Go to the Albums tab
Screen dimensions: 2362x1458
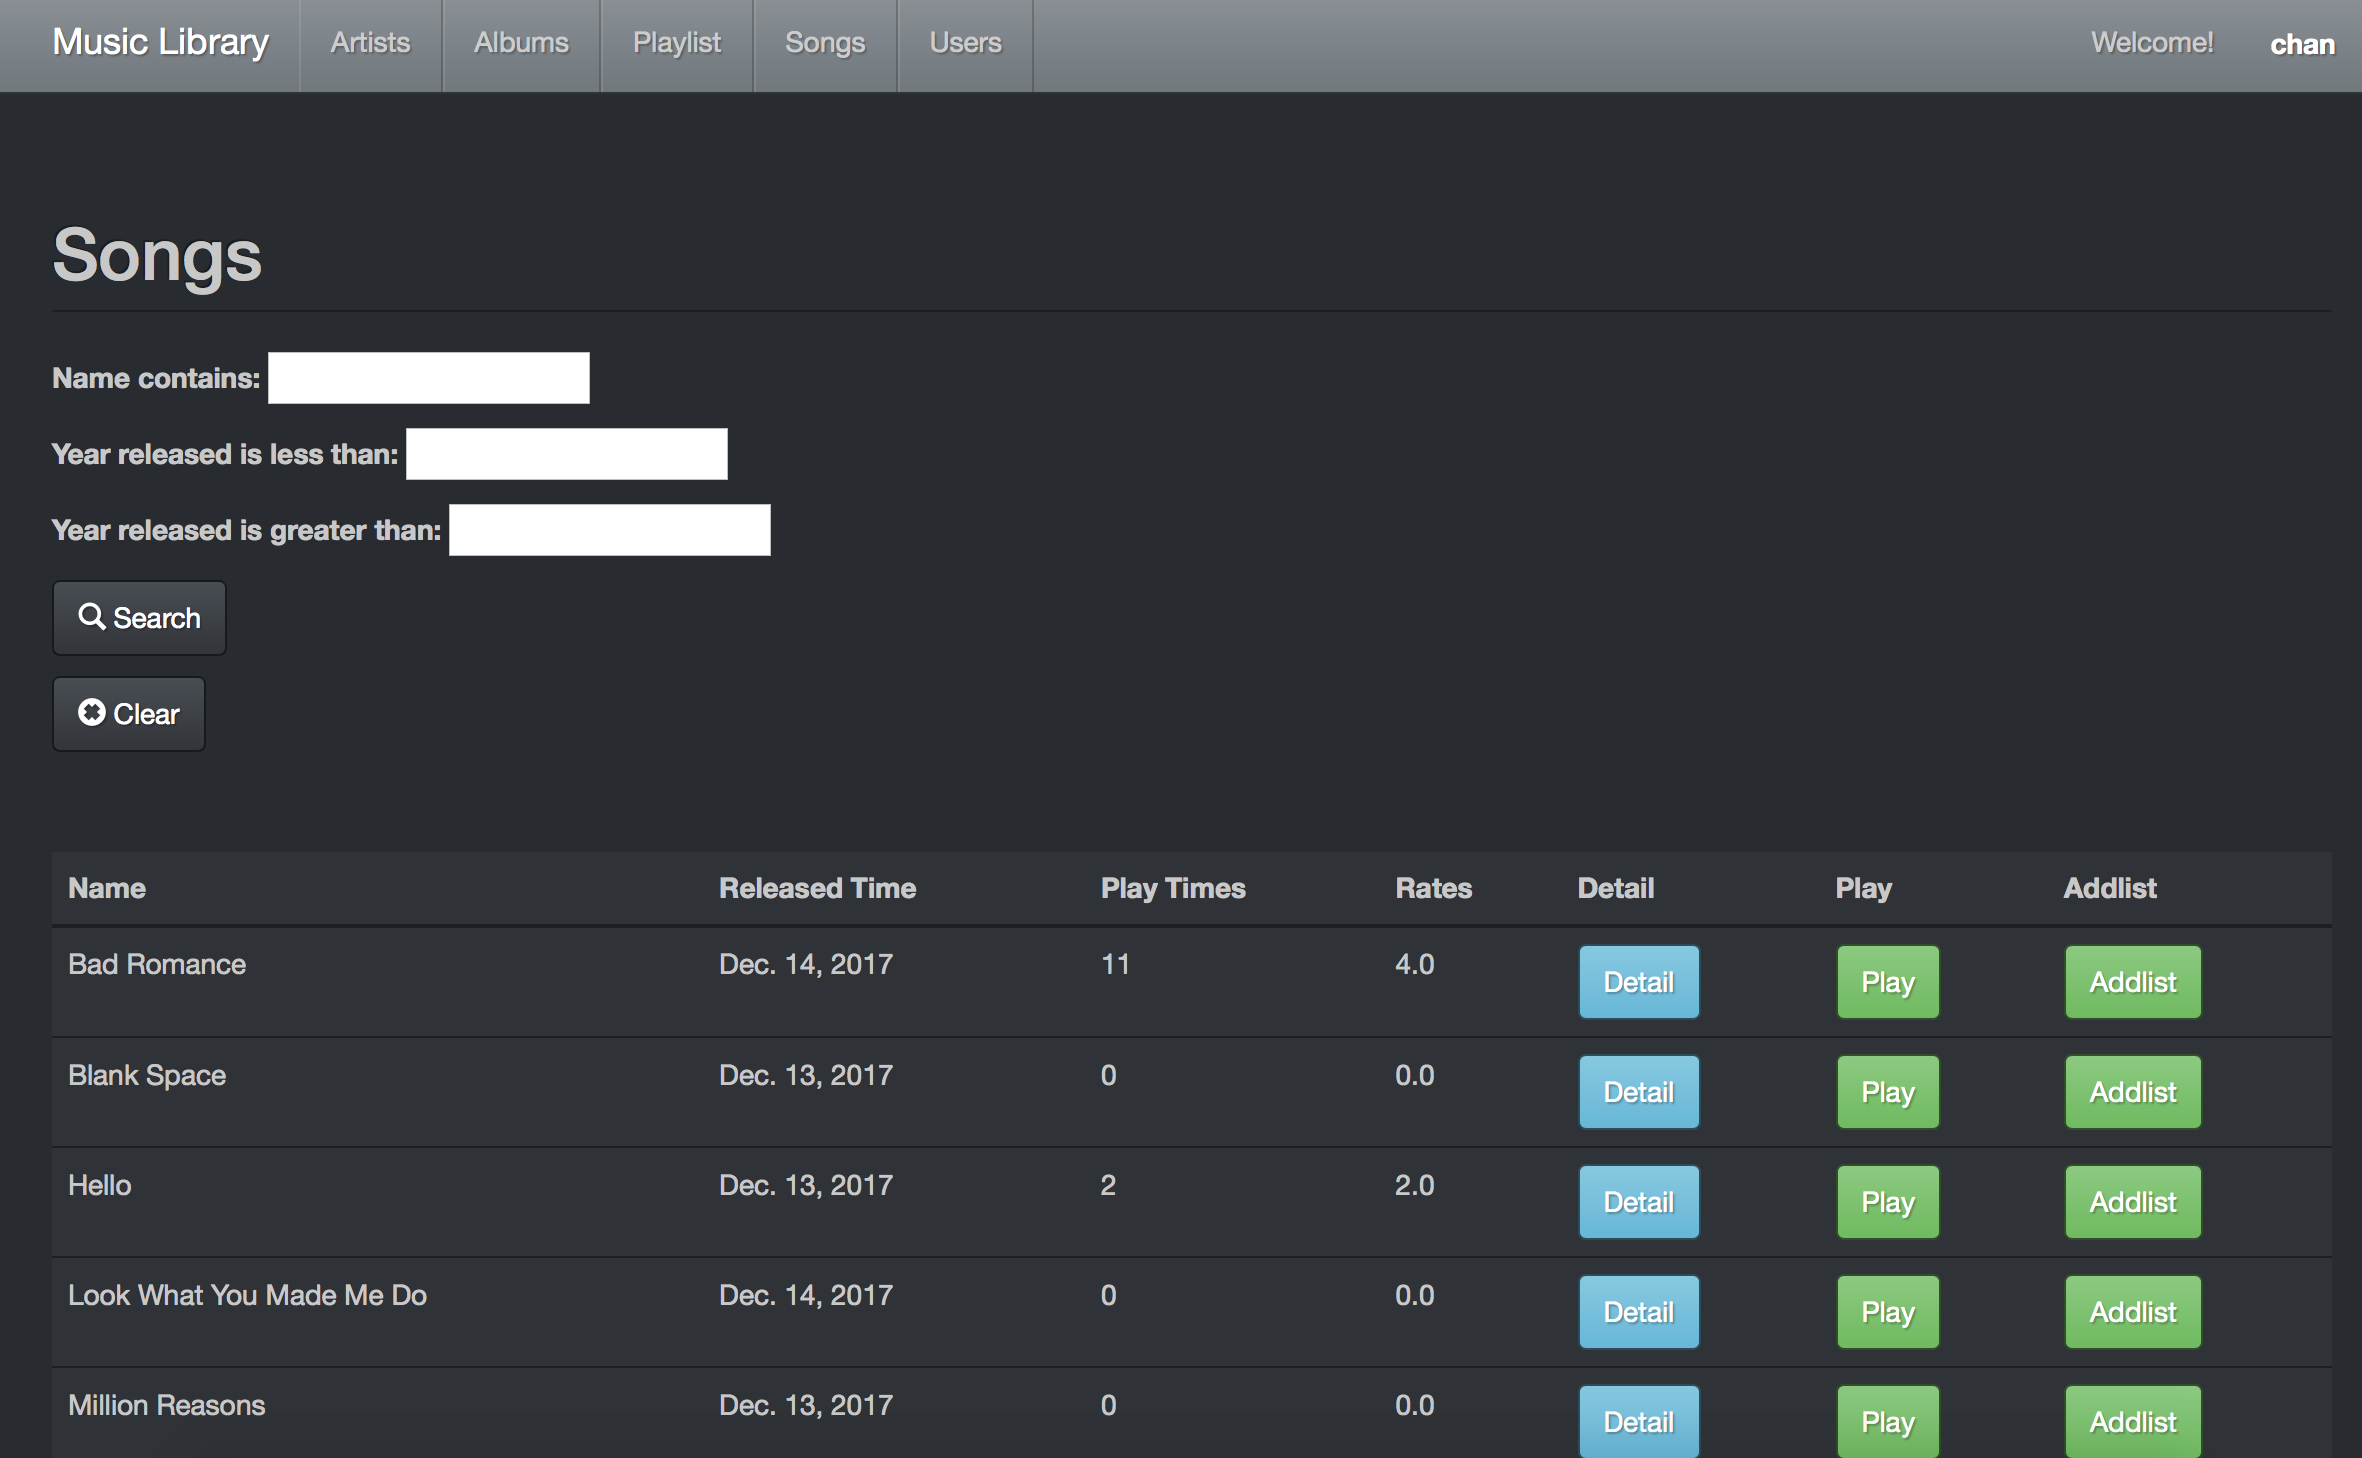[x=520, y=43]
